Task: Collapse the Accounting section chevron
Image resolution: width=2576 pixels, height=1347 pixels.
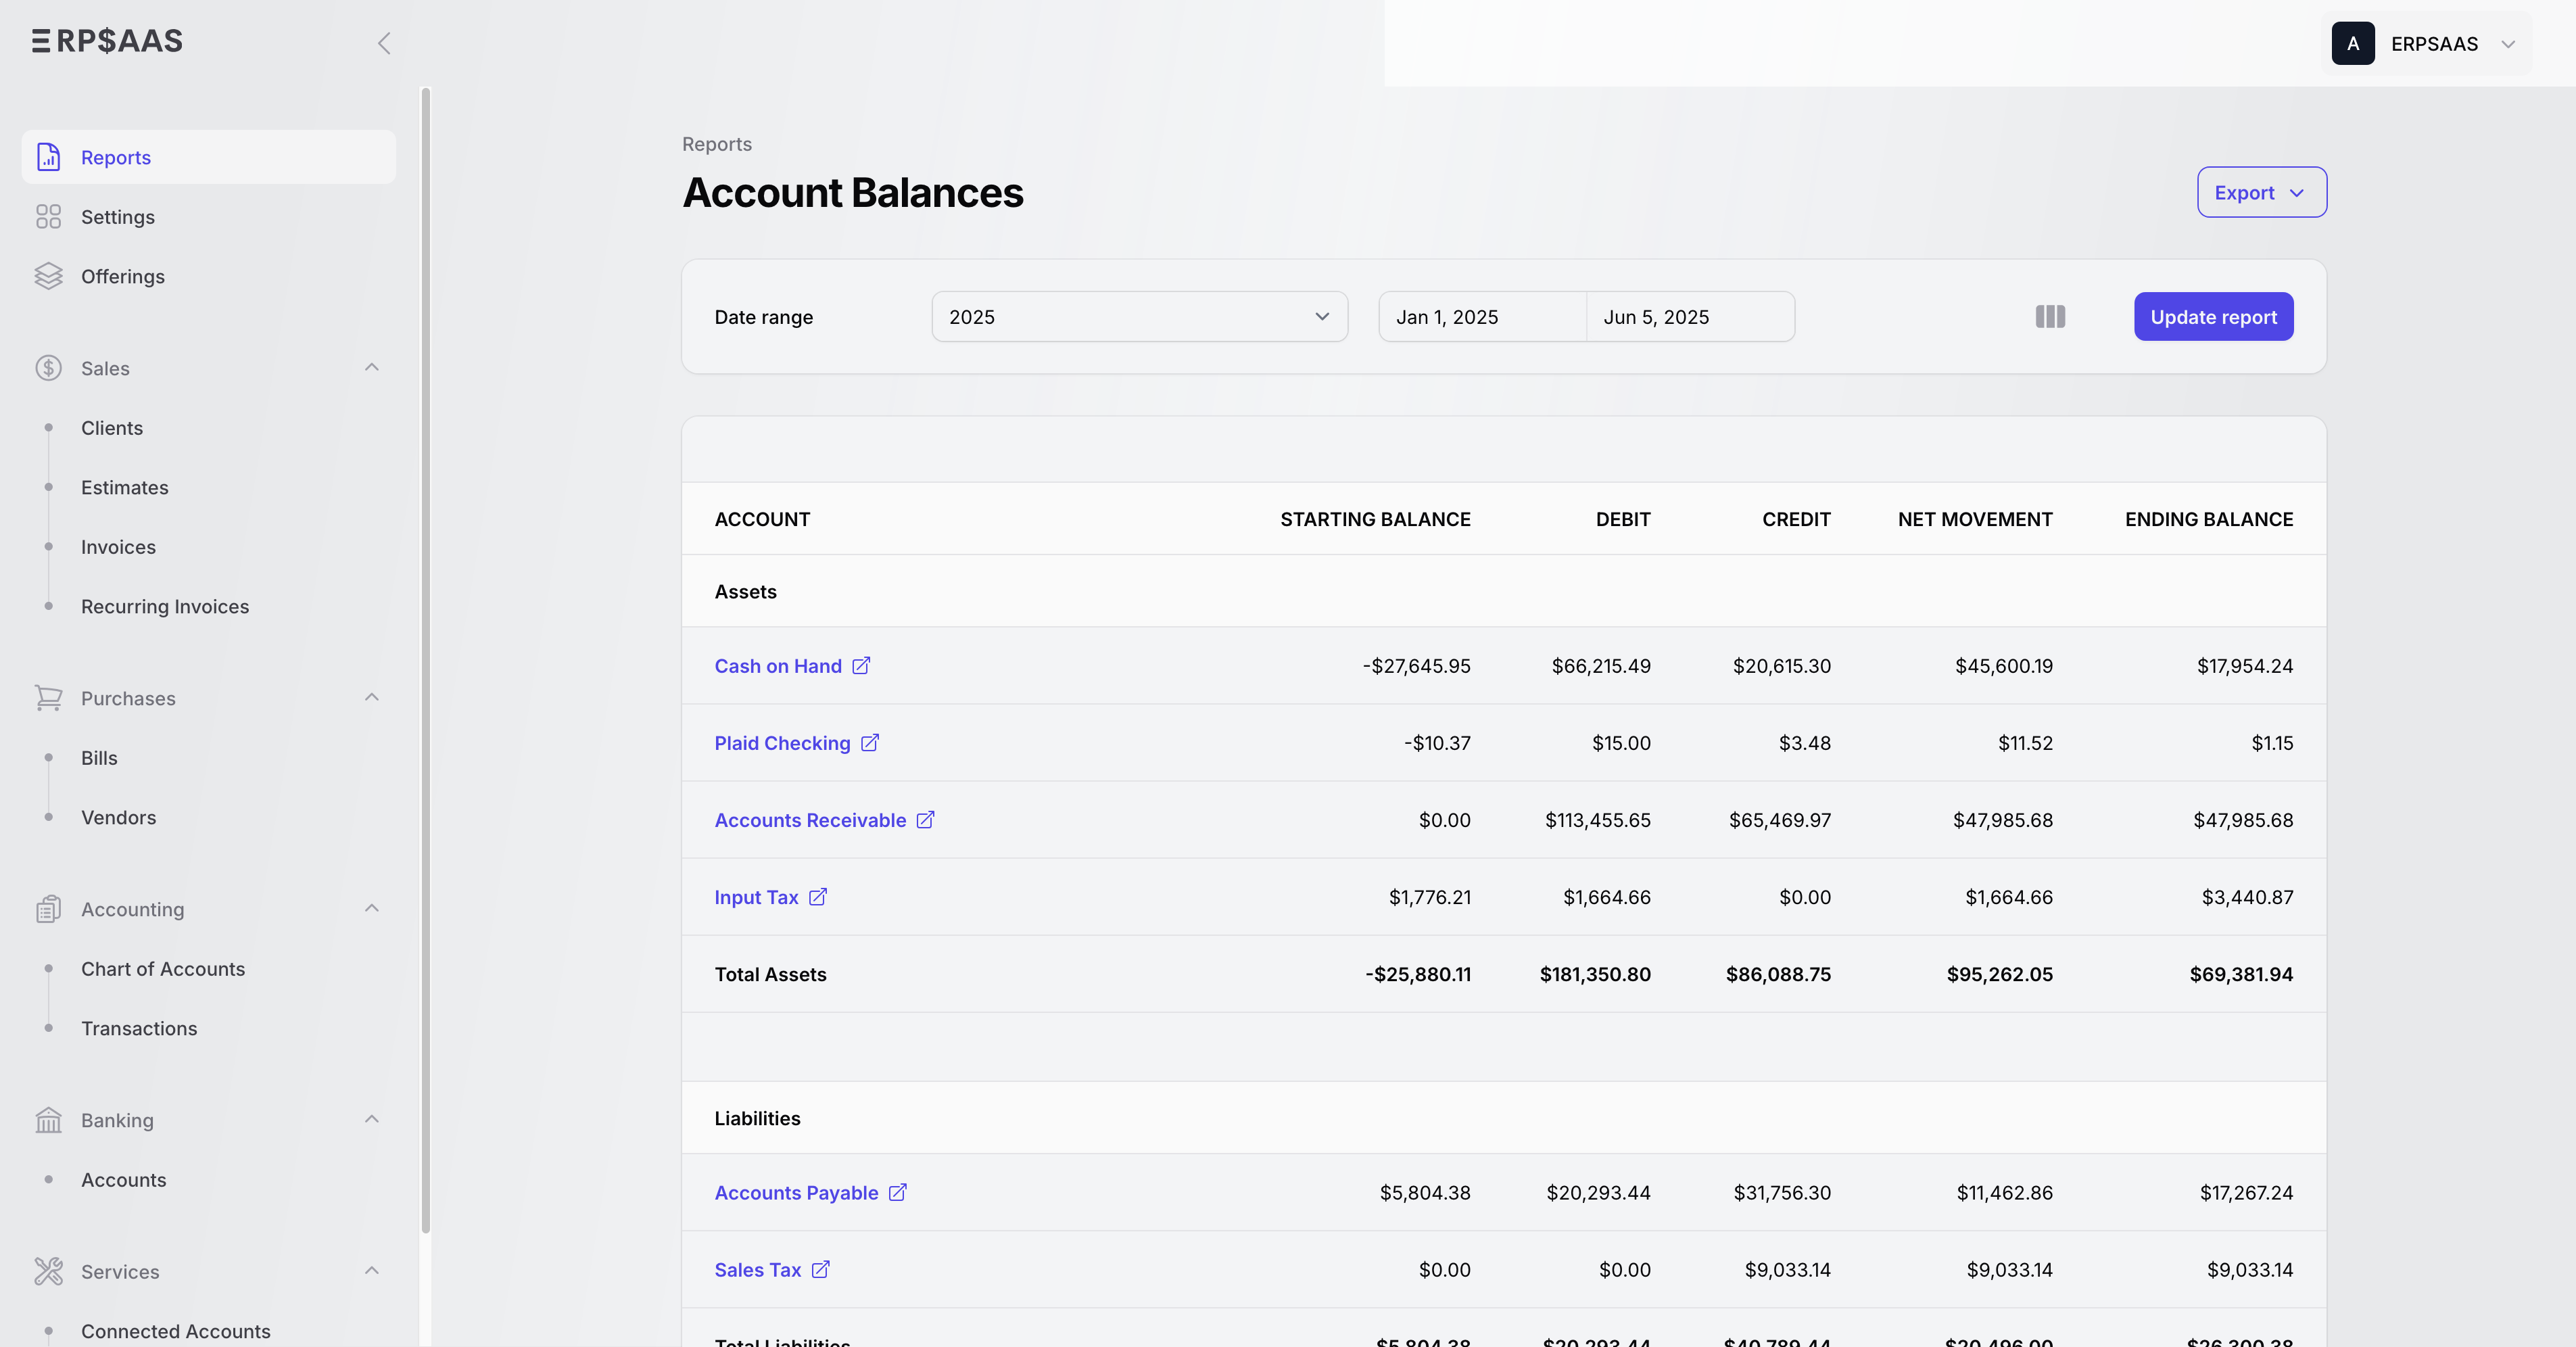Action: tap(372, 908)
